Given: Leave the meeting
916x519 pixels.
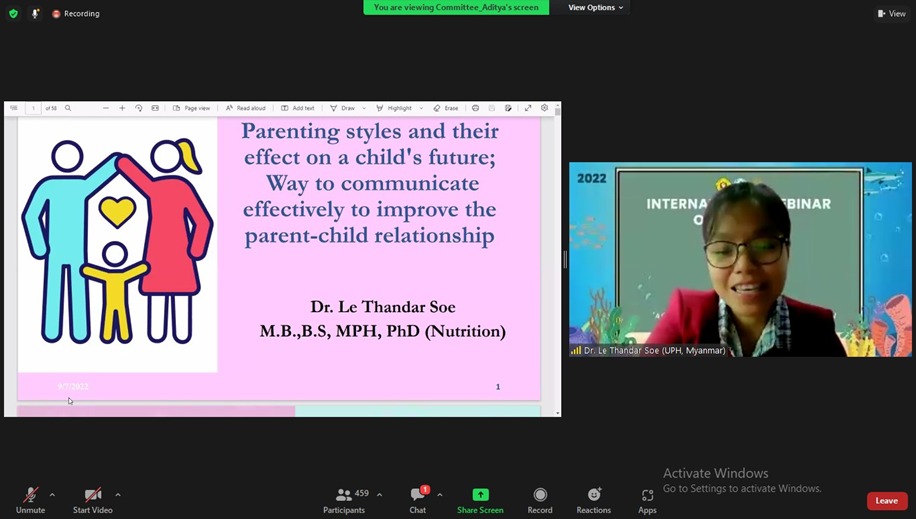Looking at the screenshot, I should point(886,501).
